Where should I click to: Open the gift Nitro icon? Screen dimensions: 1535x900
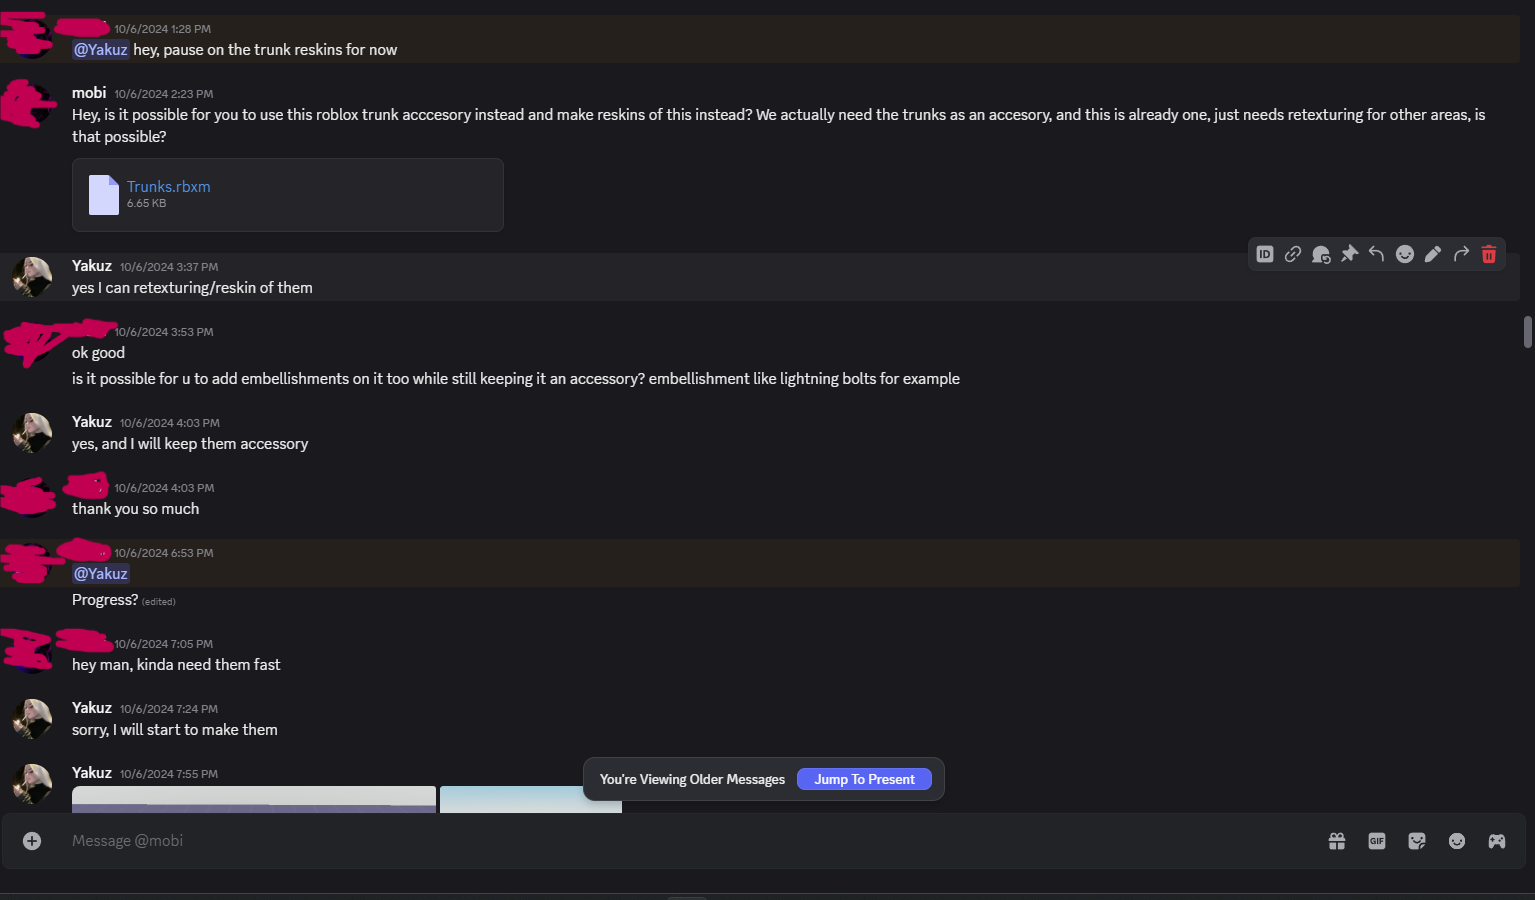pos(1337,841)
